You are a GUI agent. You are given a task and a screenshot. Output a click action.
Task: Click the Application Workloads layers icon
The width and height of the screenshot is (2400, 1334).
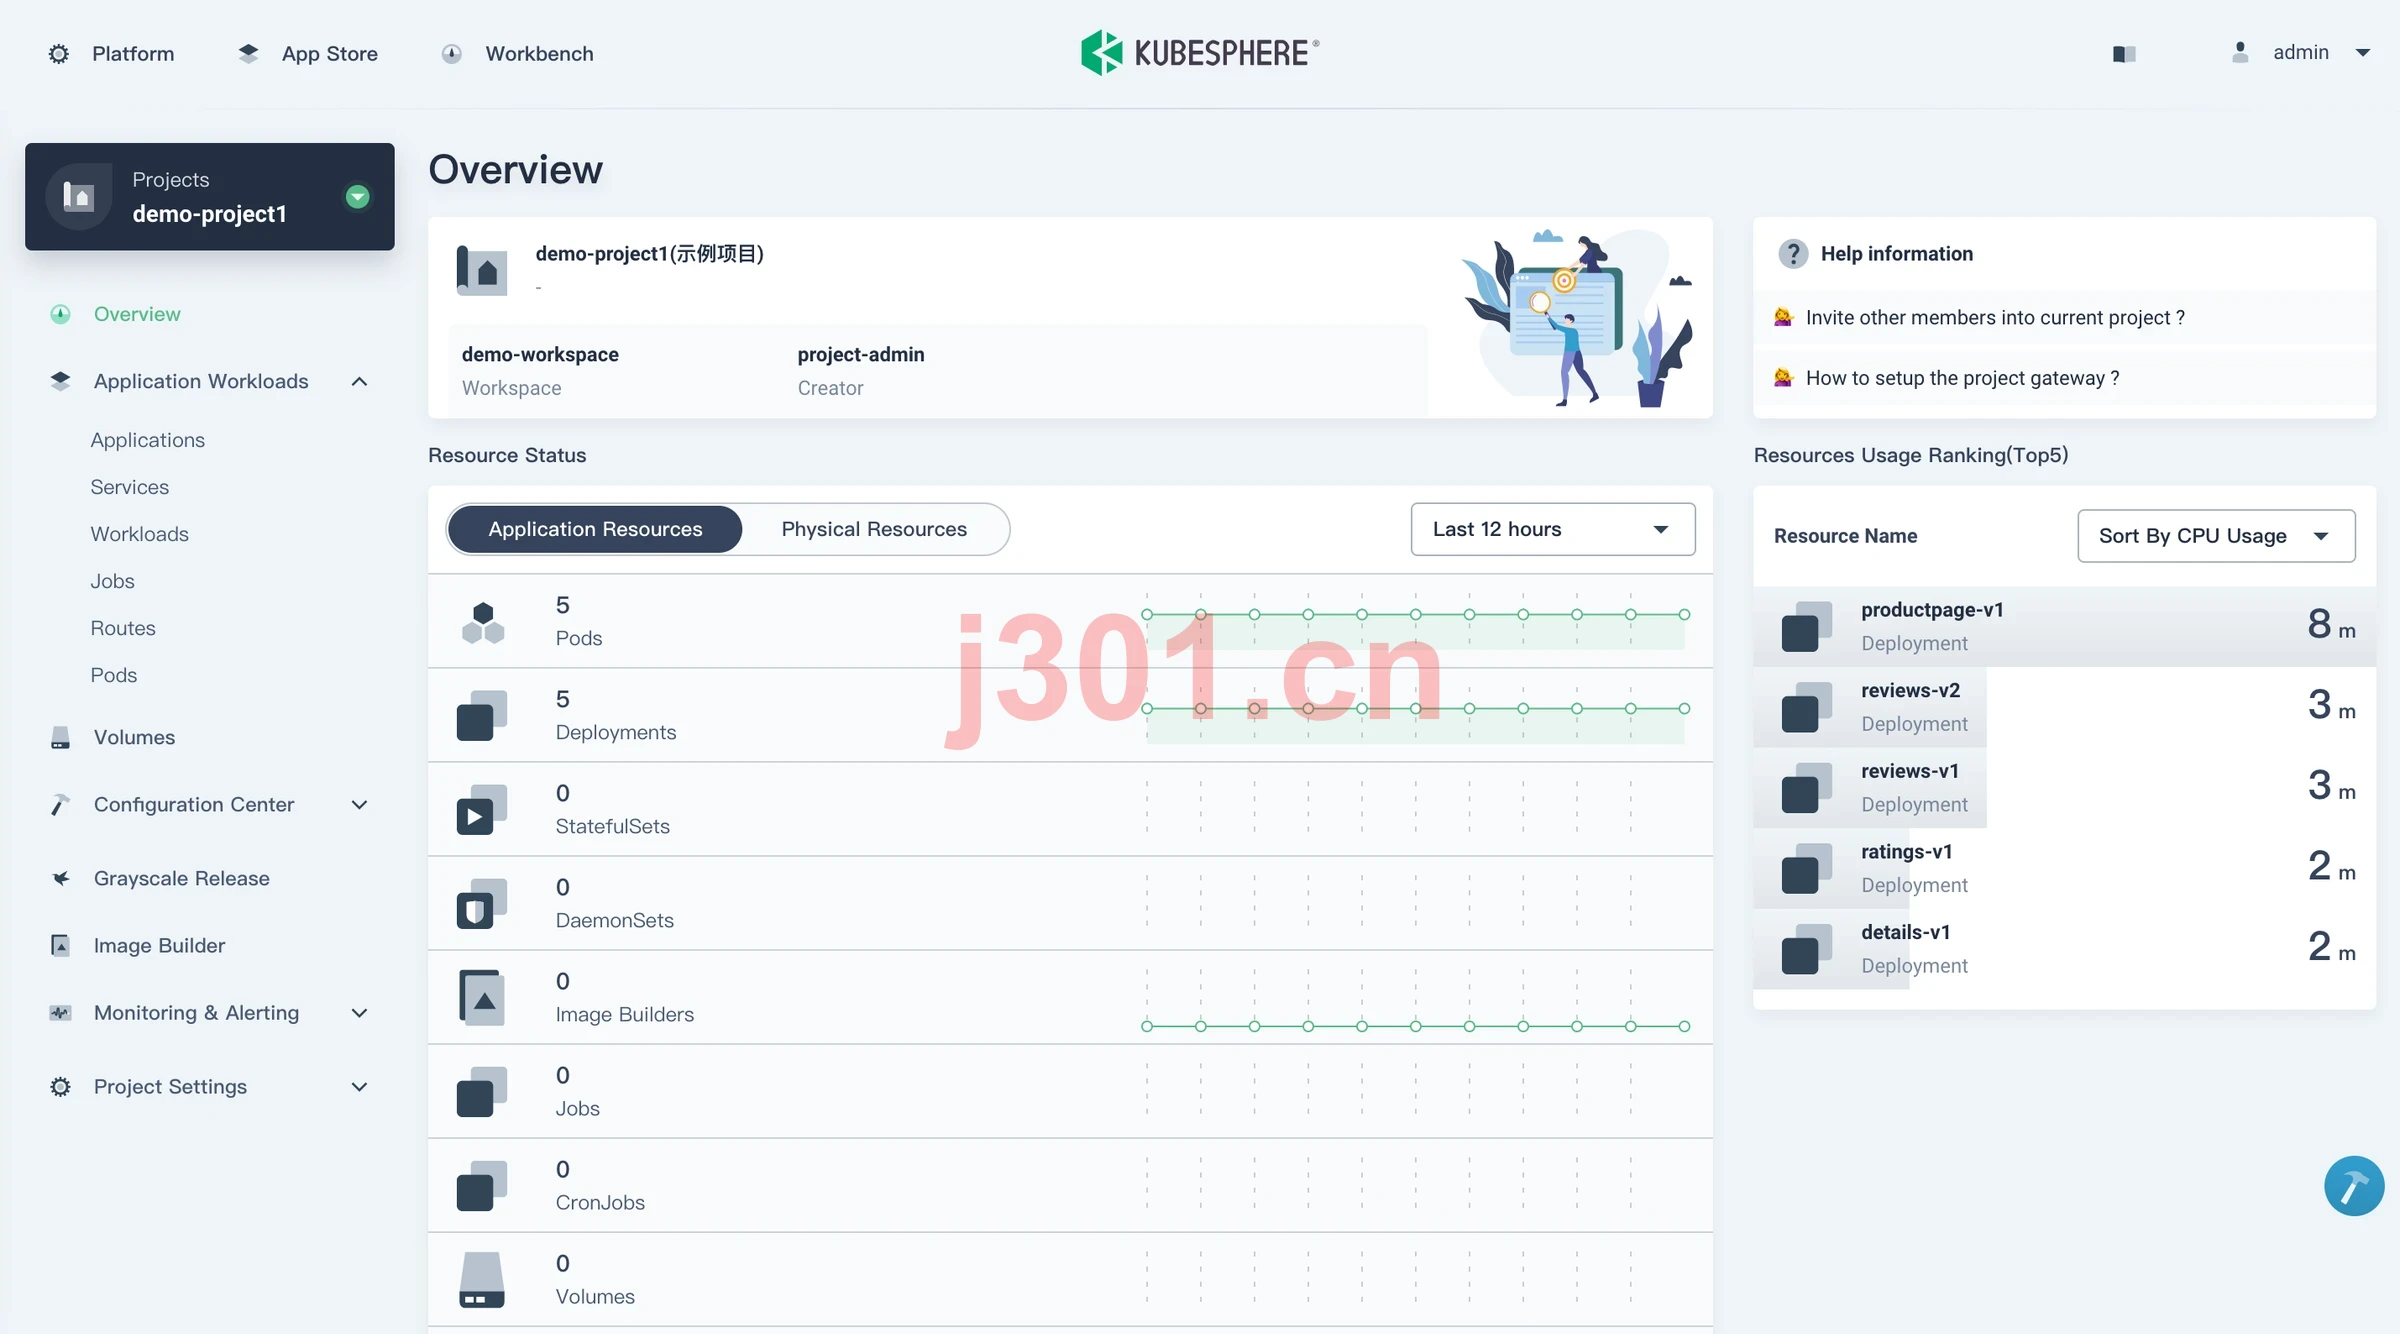(x=60, y=381)
